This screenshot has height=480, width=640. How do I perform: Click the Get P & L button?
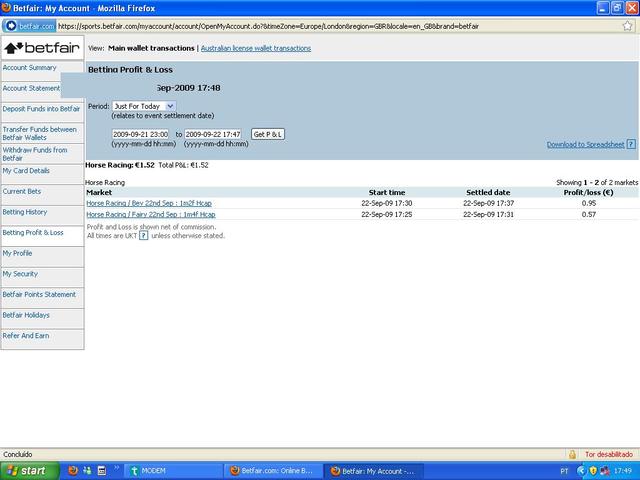click(x=268, y=134)
